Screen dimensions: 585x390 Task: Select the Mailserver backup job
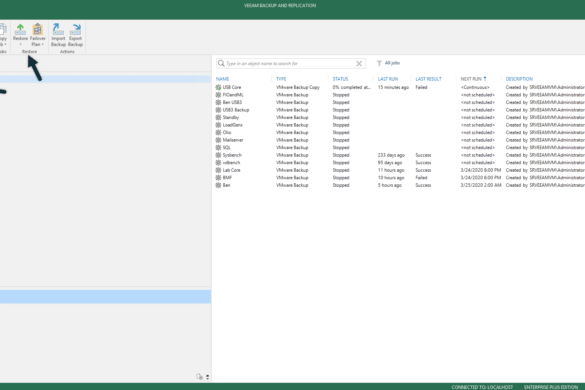(400, 140)
